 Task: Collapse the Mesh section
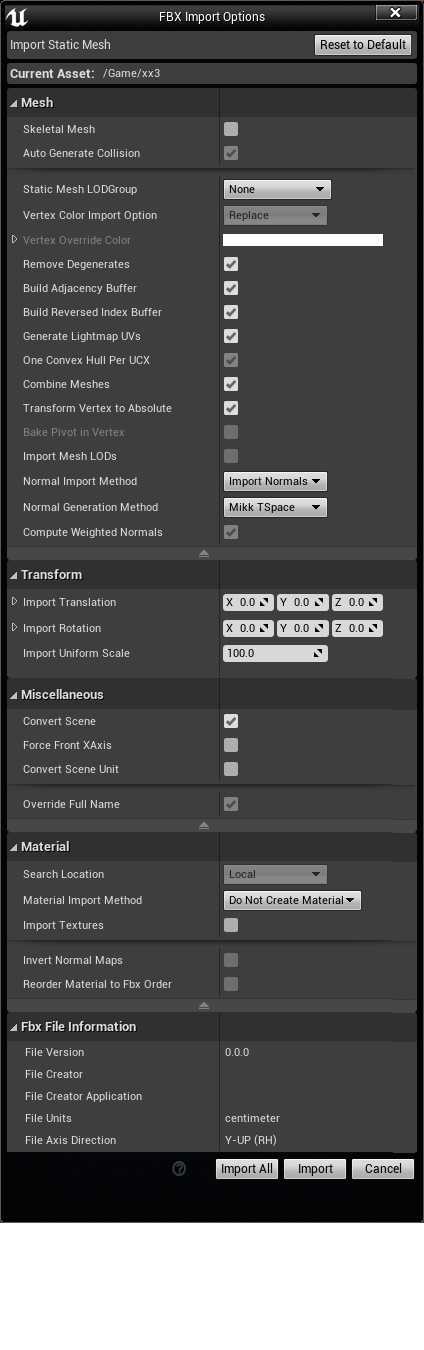point(14,103)
